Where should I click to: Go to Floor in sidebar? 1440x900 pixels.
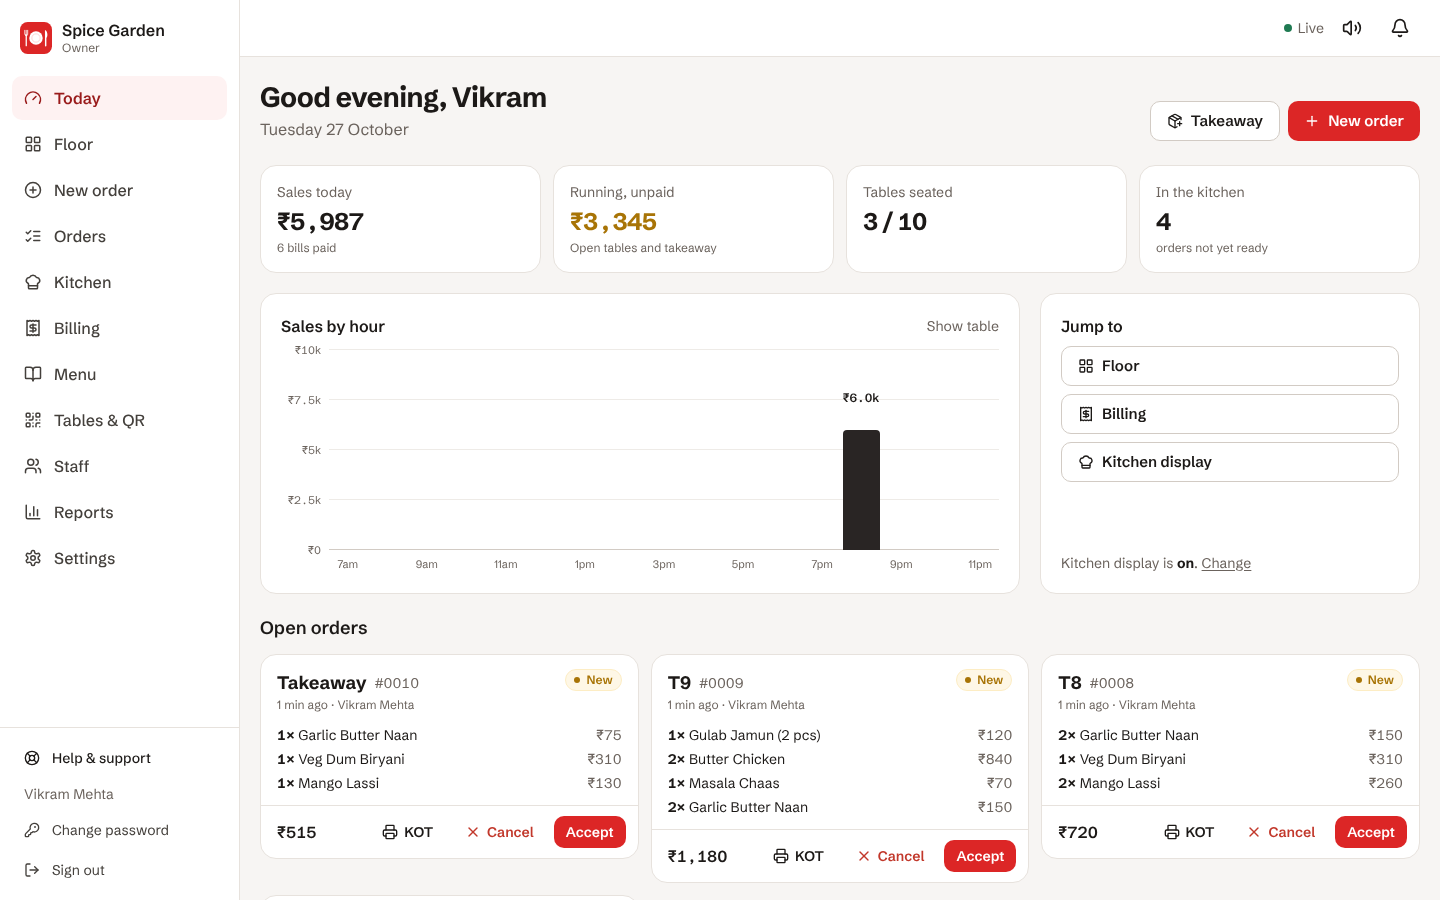click(120, 144)
